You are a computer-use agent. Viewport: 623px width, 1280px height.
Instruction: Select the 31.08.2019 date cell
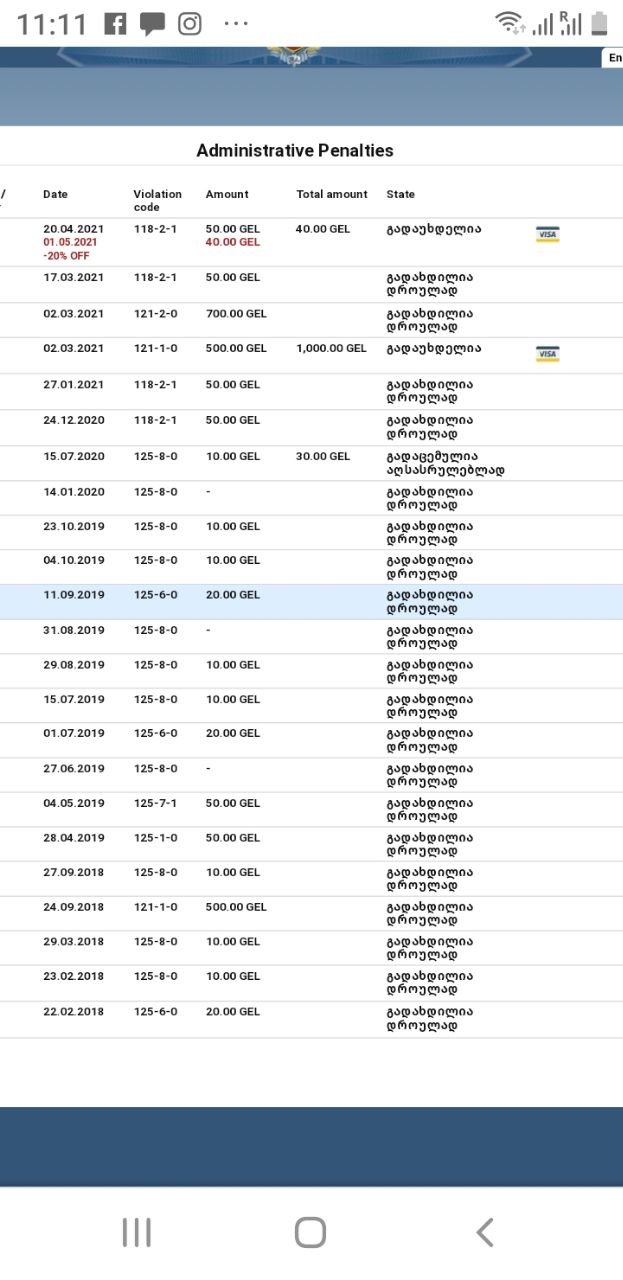click(73, 630)
